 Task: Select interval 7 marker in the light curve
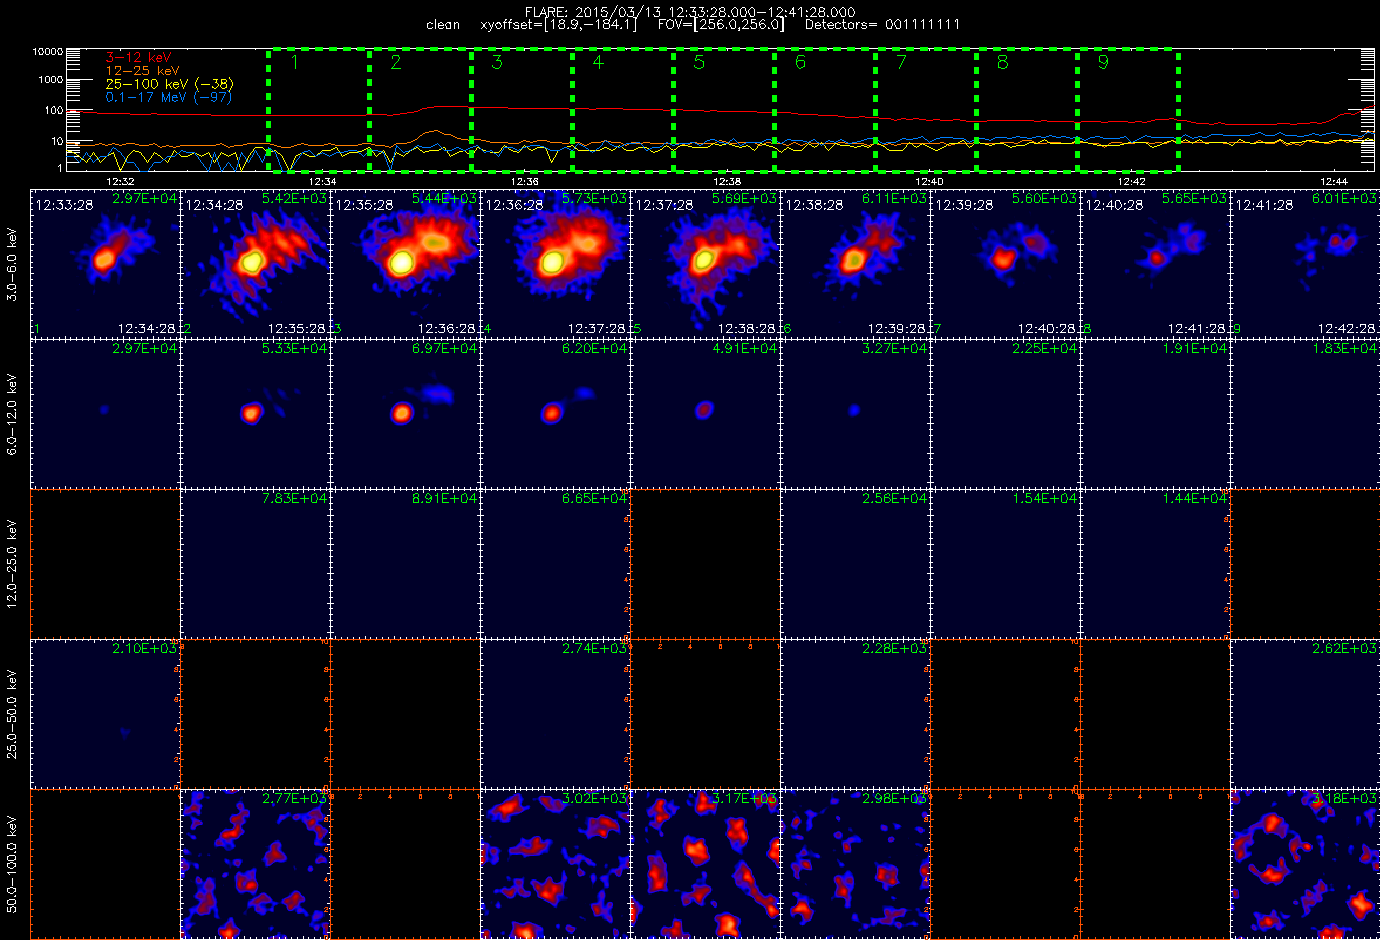[901, 63]
